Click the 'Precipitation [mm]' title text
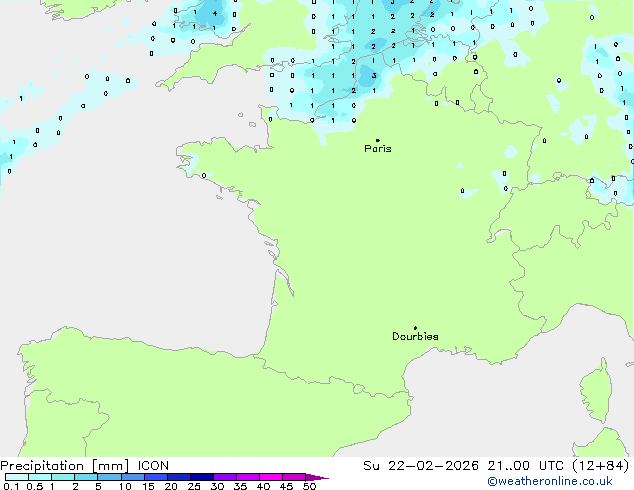 click(x=65, y=466)
